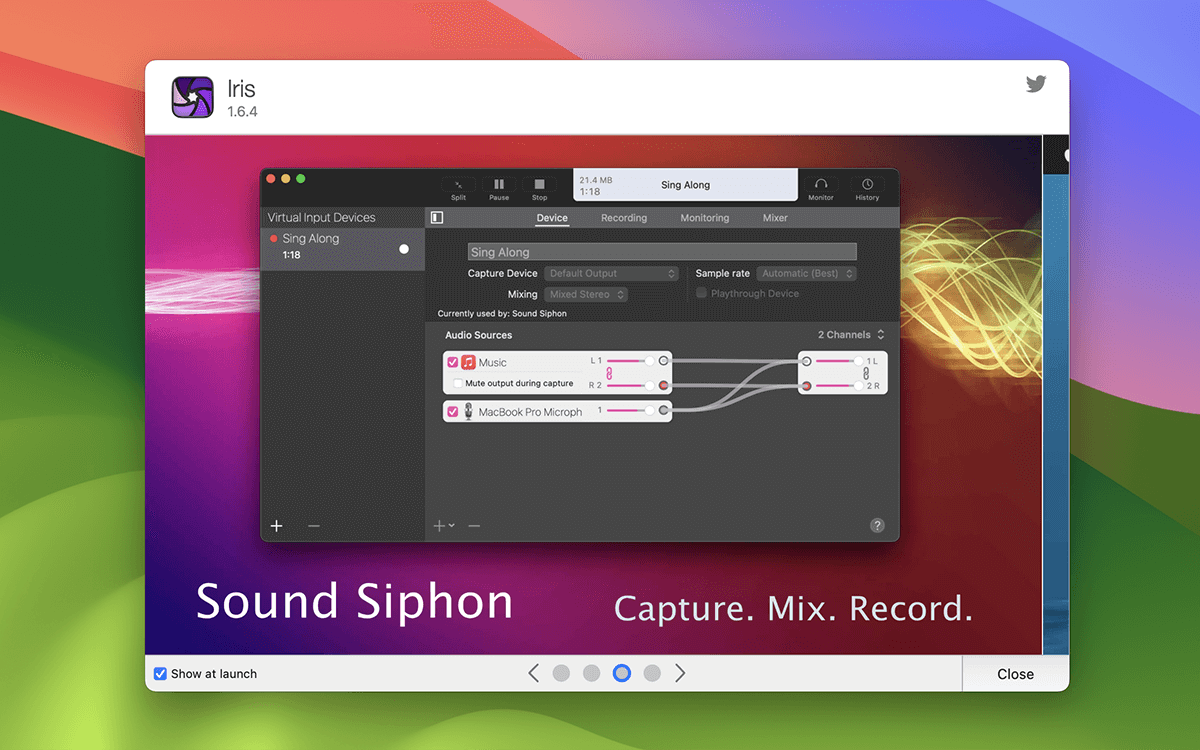Open the History clock icon
The width and height of the screenshot is (1200, 750).
point(867,184)
